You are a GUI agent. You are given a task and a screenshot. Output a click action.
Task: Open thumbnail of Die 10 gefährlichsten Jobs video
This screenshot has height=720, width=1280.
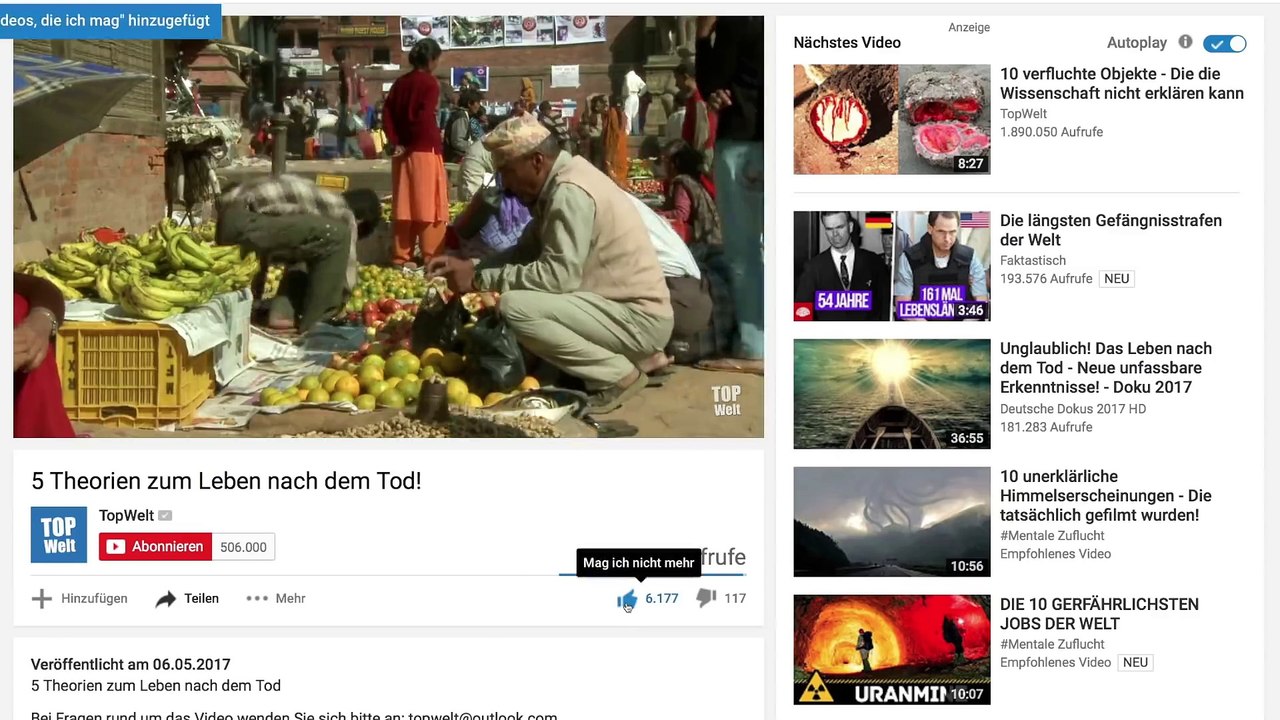click(892, 649)
